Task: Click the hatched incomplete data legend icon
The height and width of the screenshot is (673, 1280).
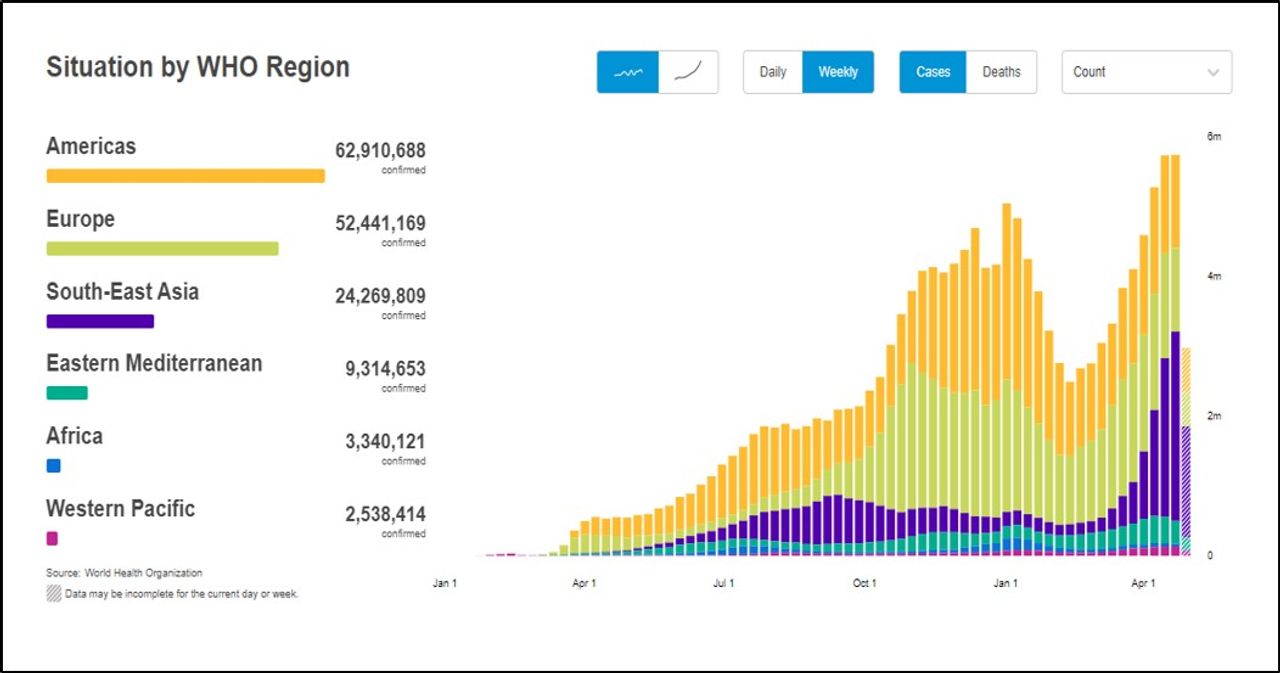Action: click(54, 593)
